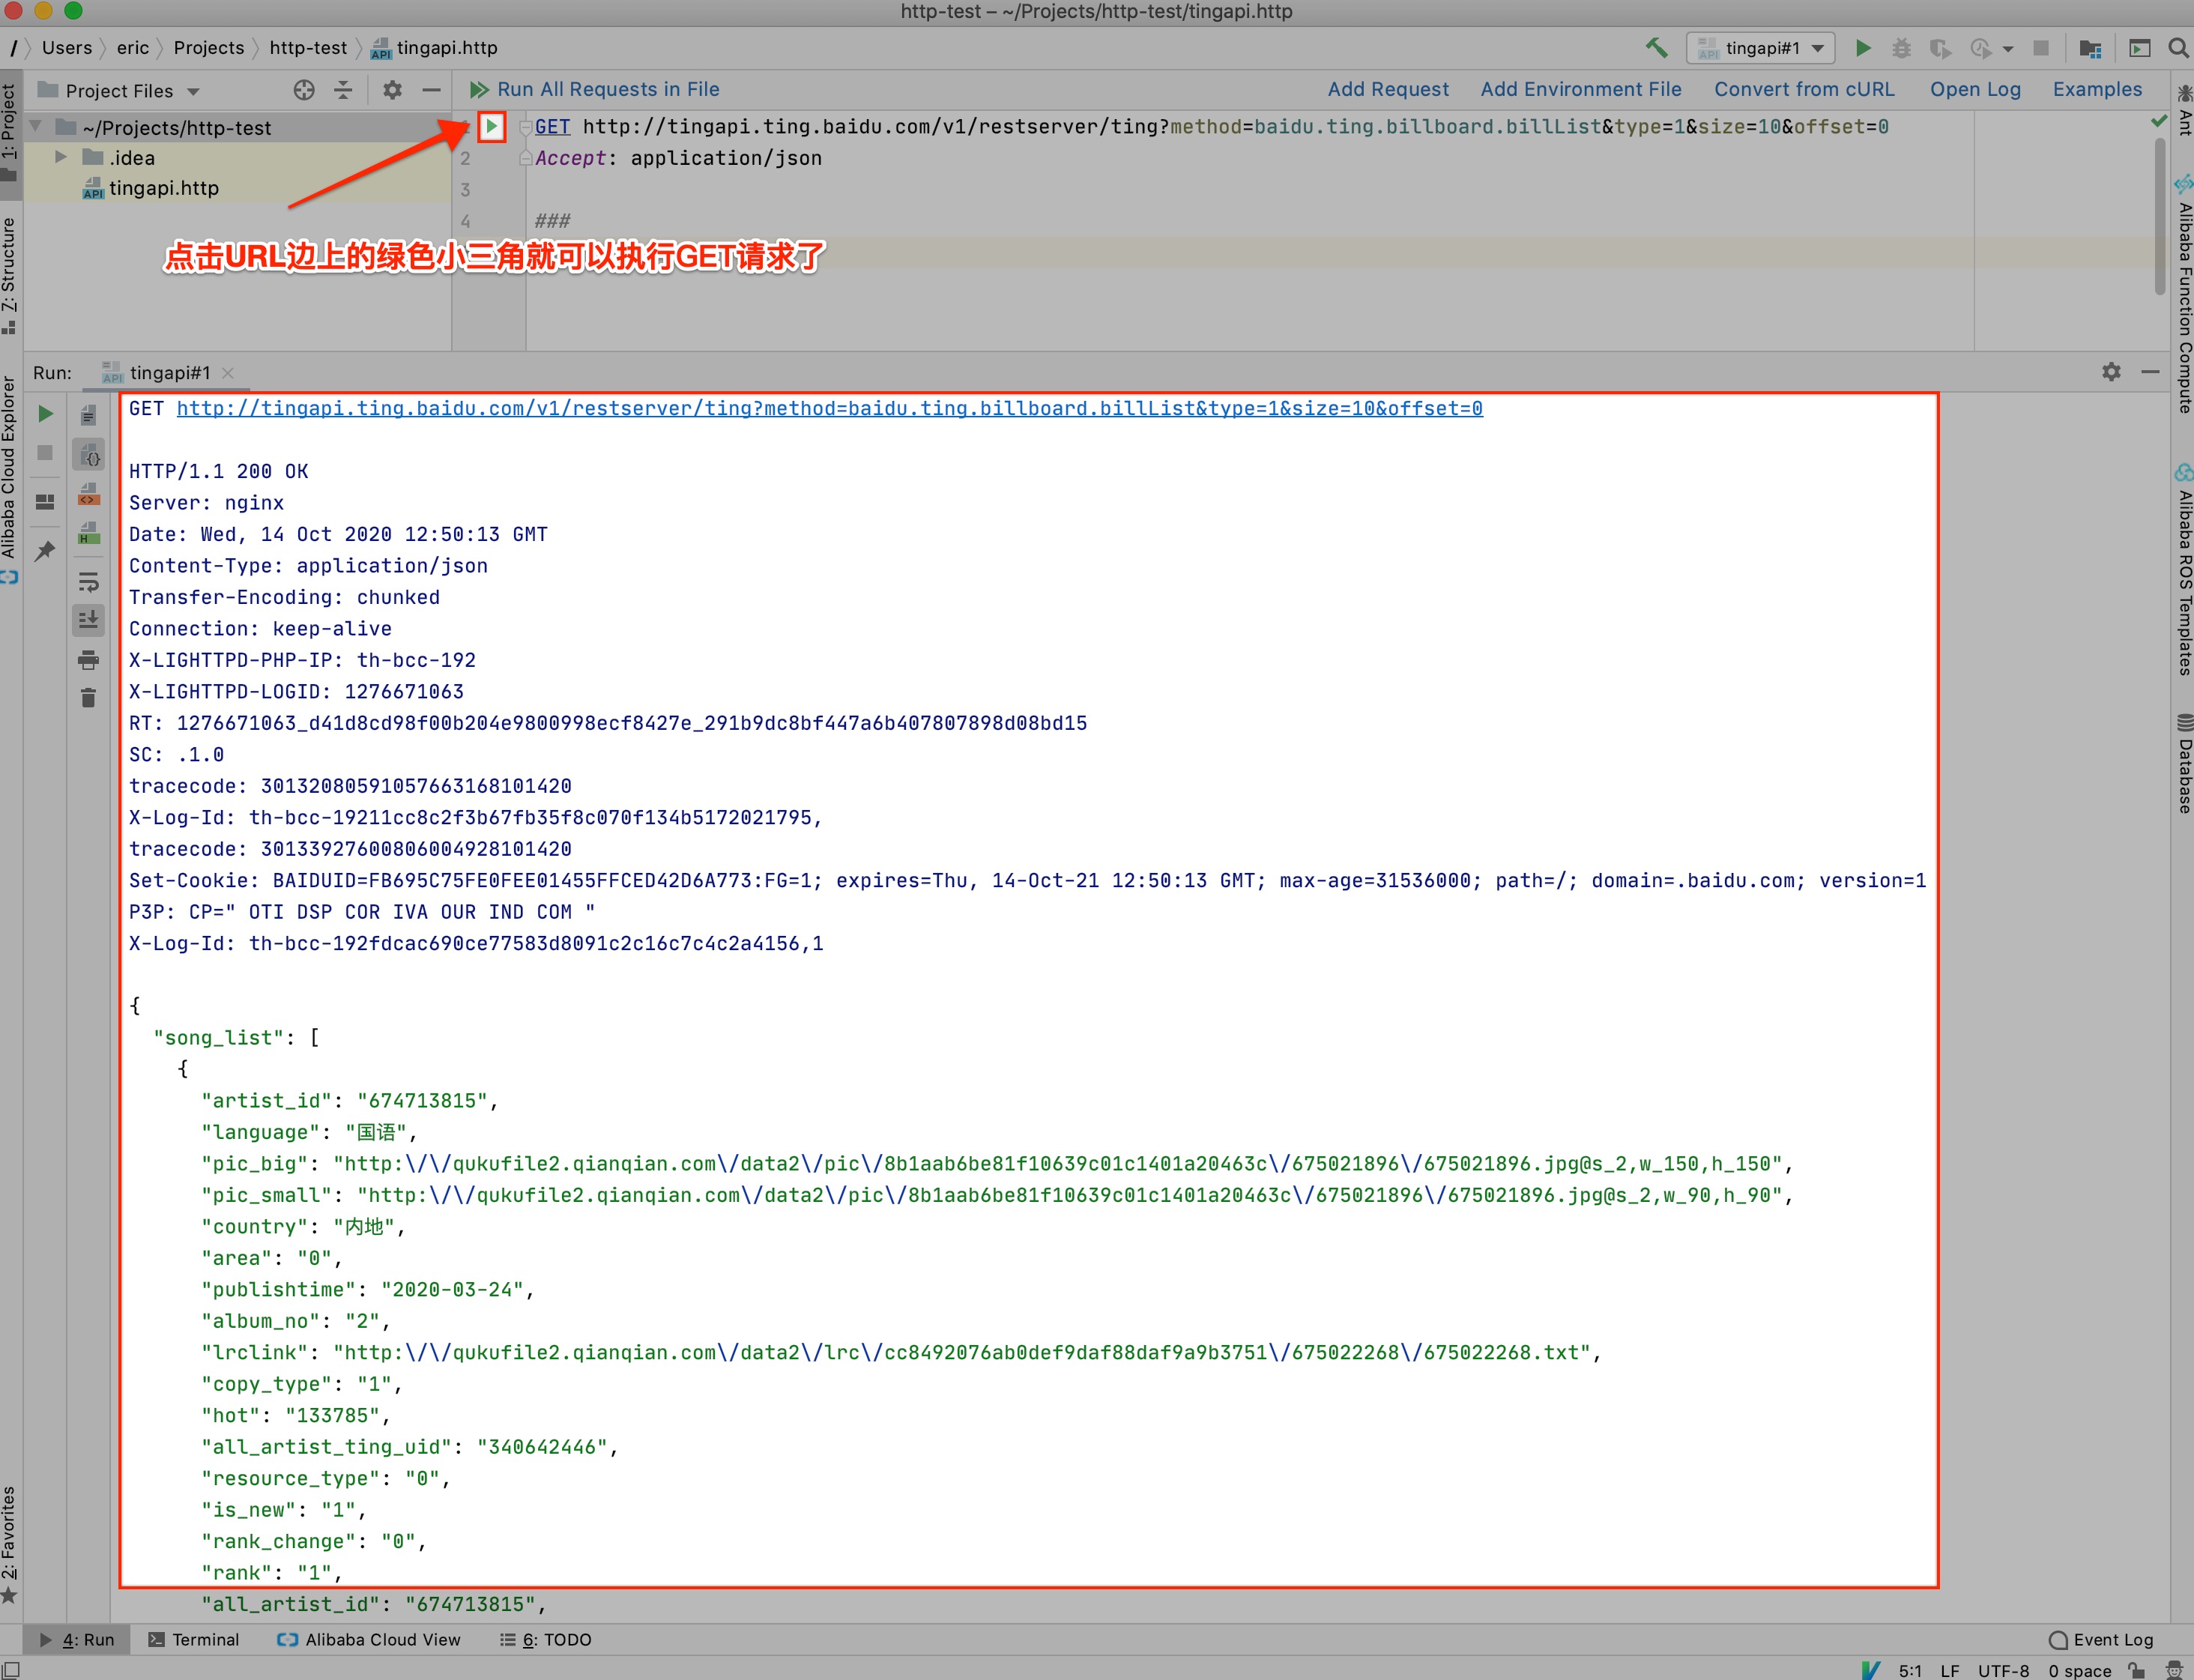2194x1680 pixels.
Task: Open the profiler options dropdown arrow
Action: click(x=2007, y=49)
